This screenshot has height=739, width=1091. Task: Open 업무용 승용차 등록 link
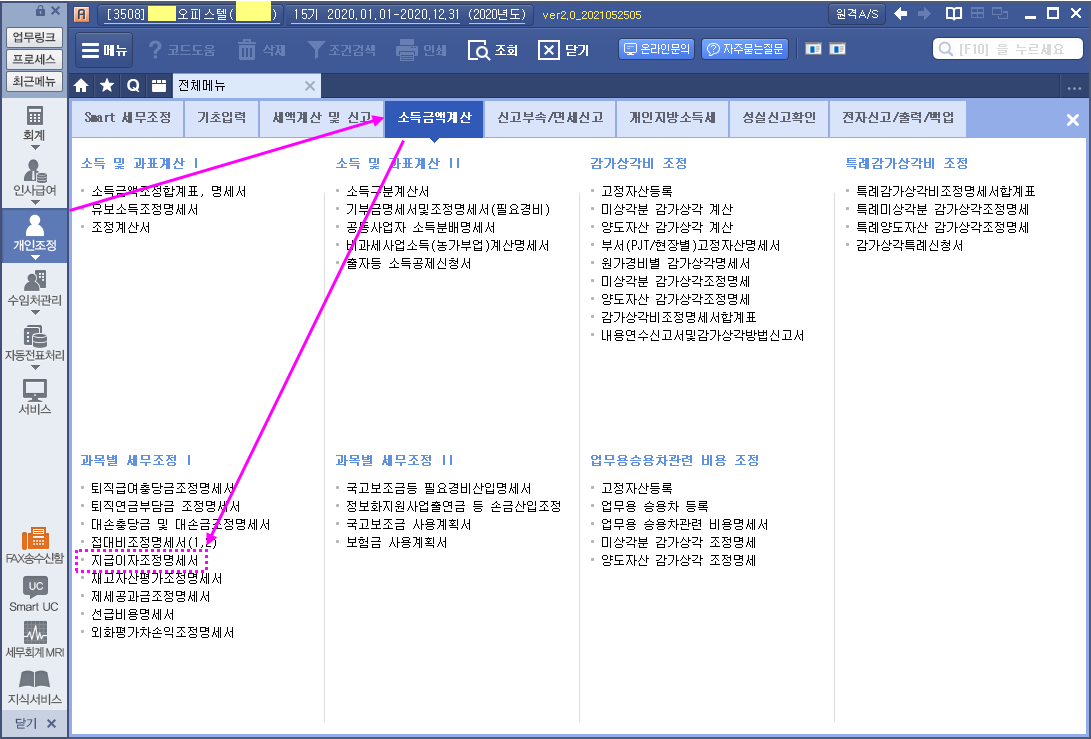coord(655,506)
